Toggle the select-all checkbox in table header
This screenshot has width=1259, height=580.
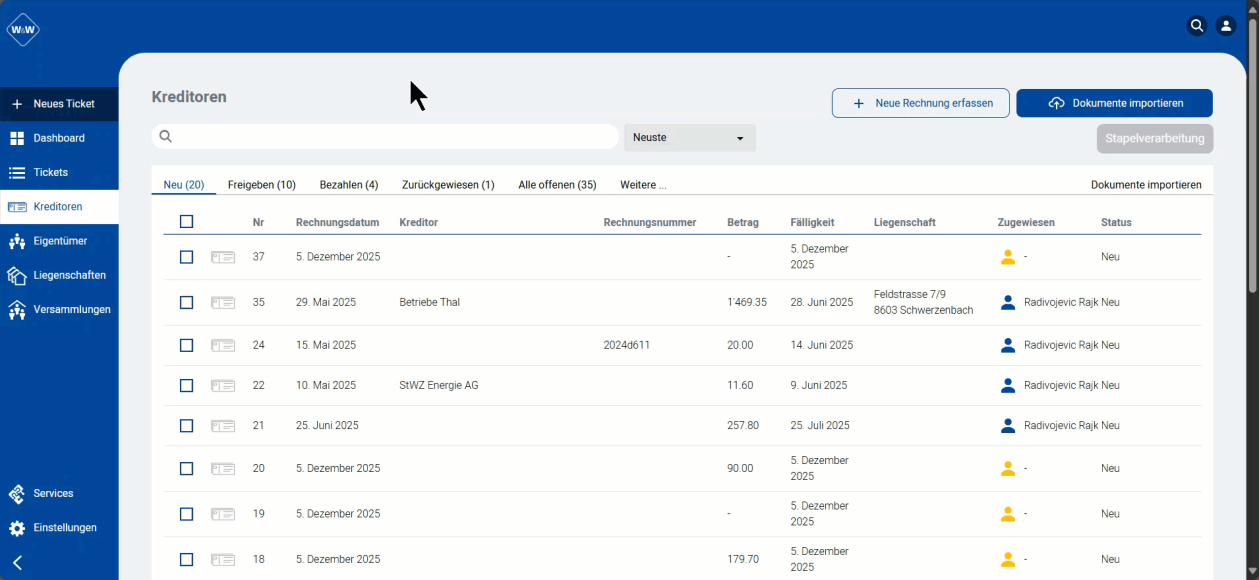[186, 222]
